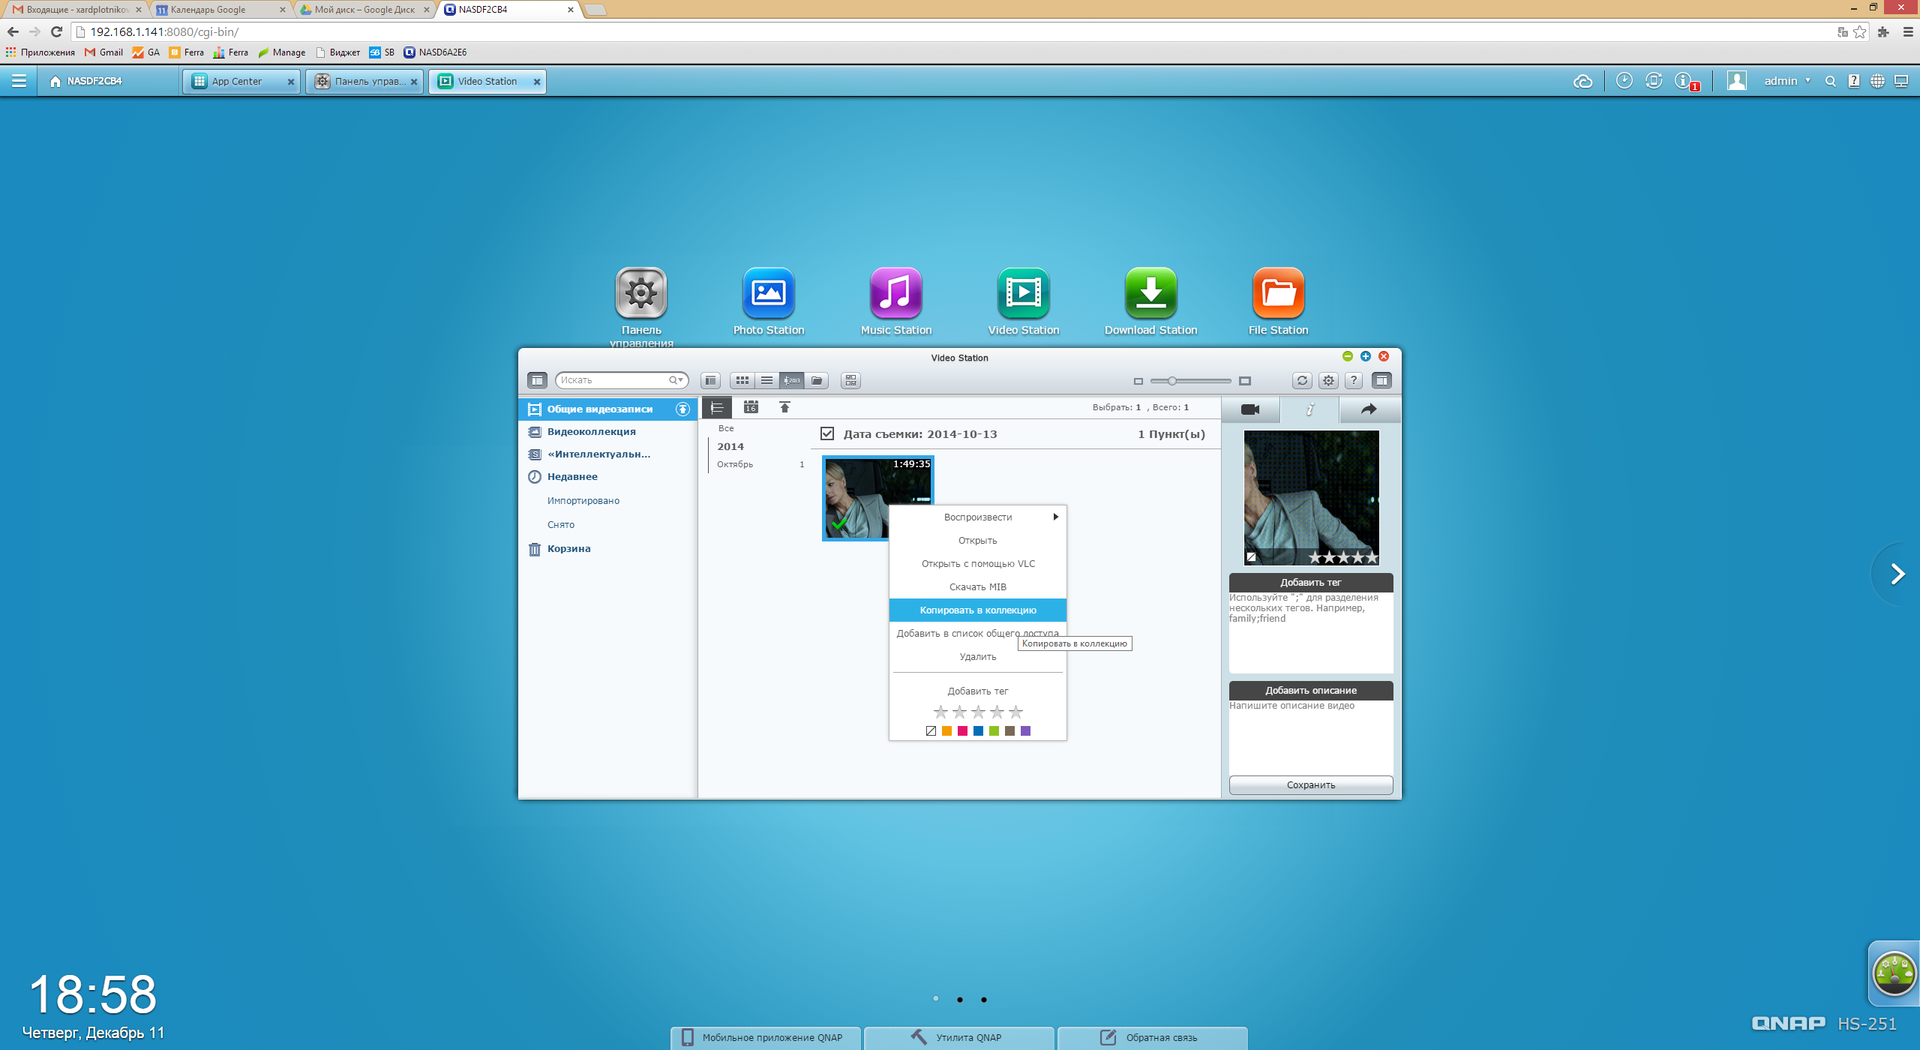Switch to thumbnail grid view
The image size is (1920, 1050).
[741, 381]
